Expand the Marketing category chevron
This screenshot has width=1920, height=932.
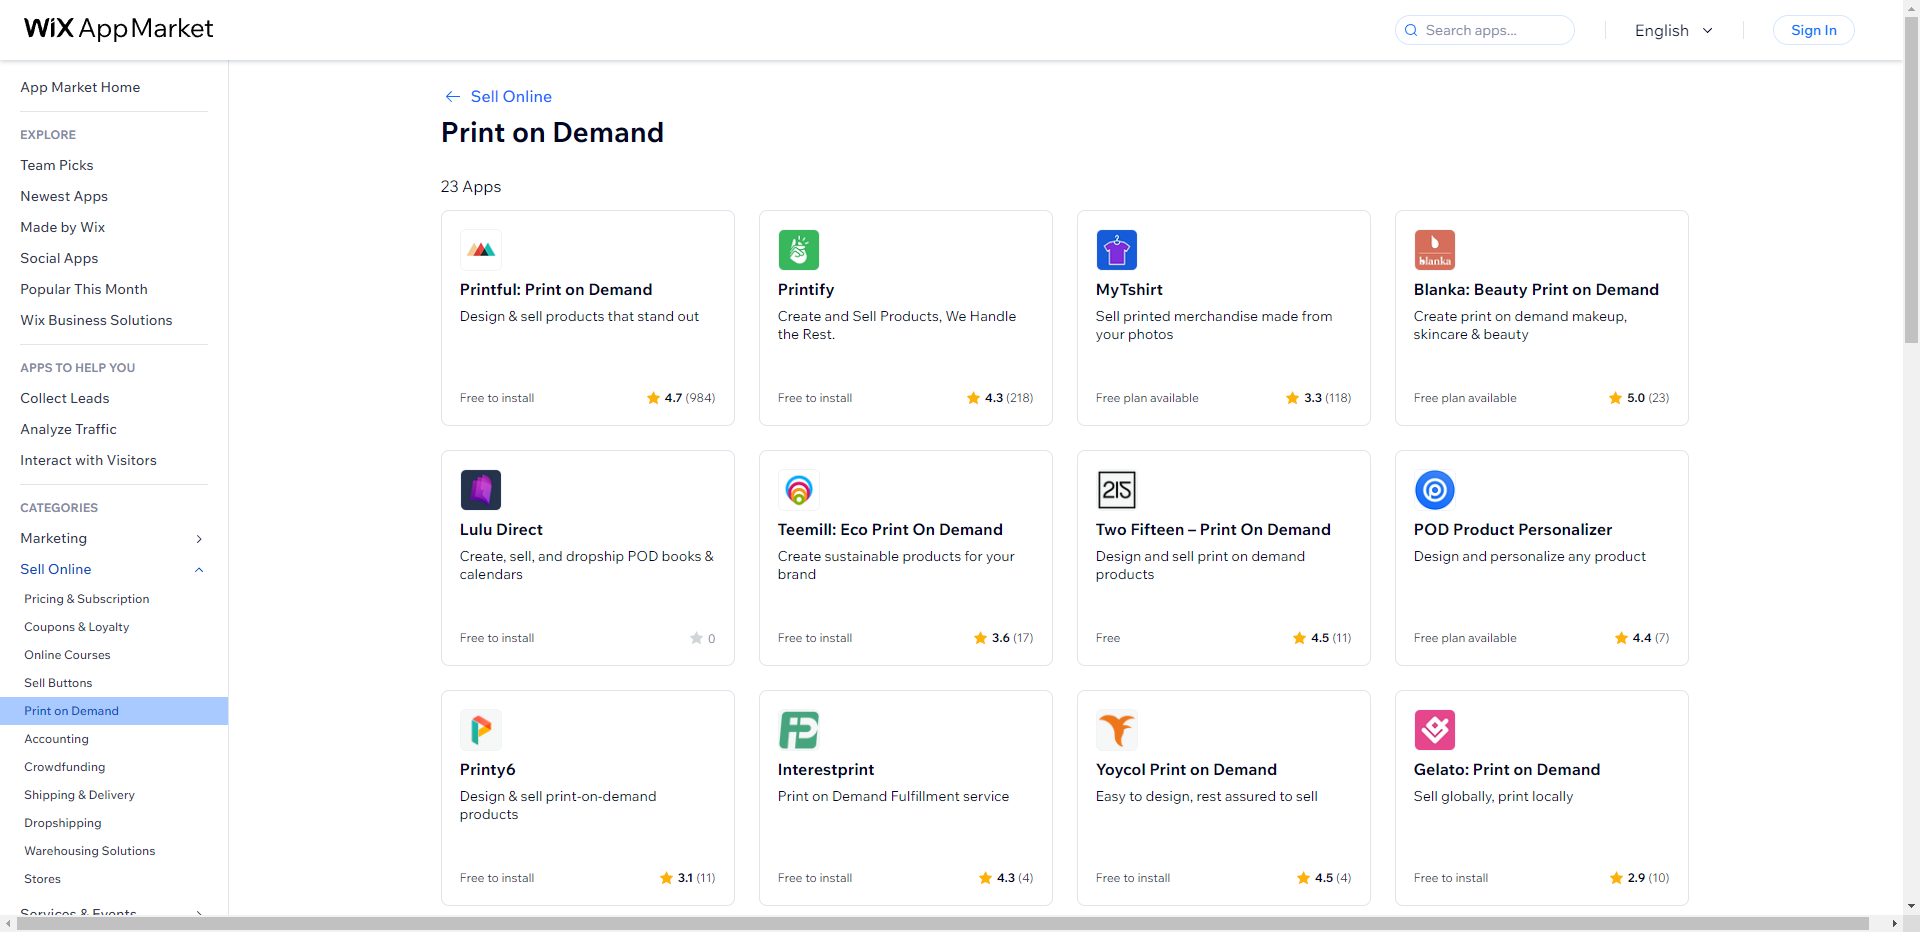click(x=199, y=539)
